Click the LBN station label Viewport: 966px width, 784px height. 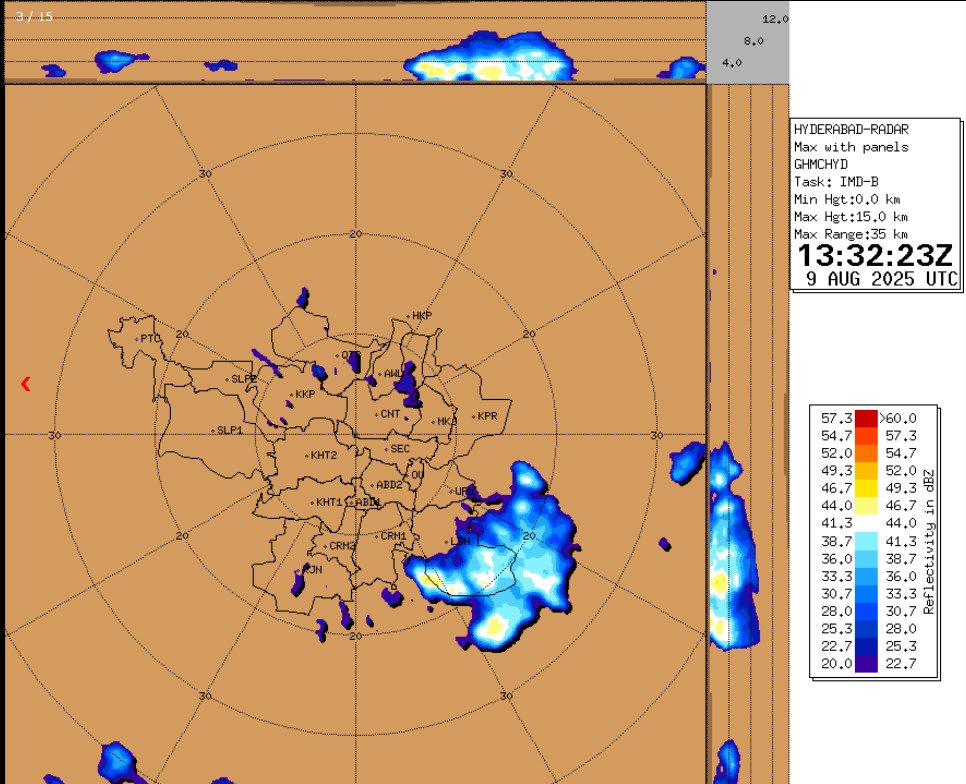pos(460,541)
